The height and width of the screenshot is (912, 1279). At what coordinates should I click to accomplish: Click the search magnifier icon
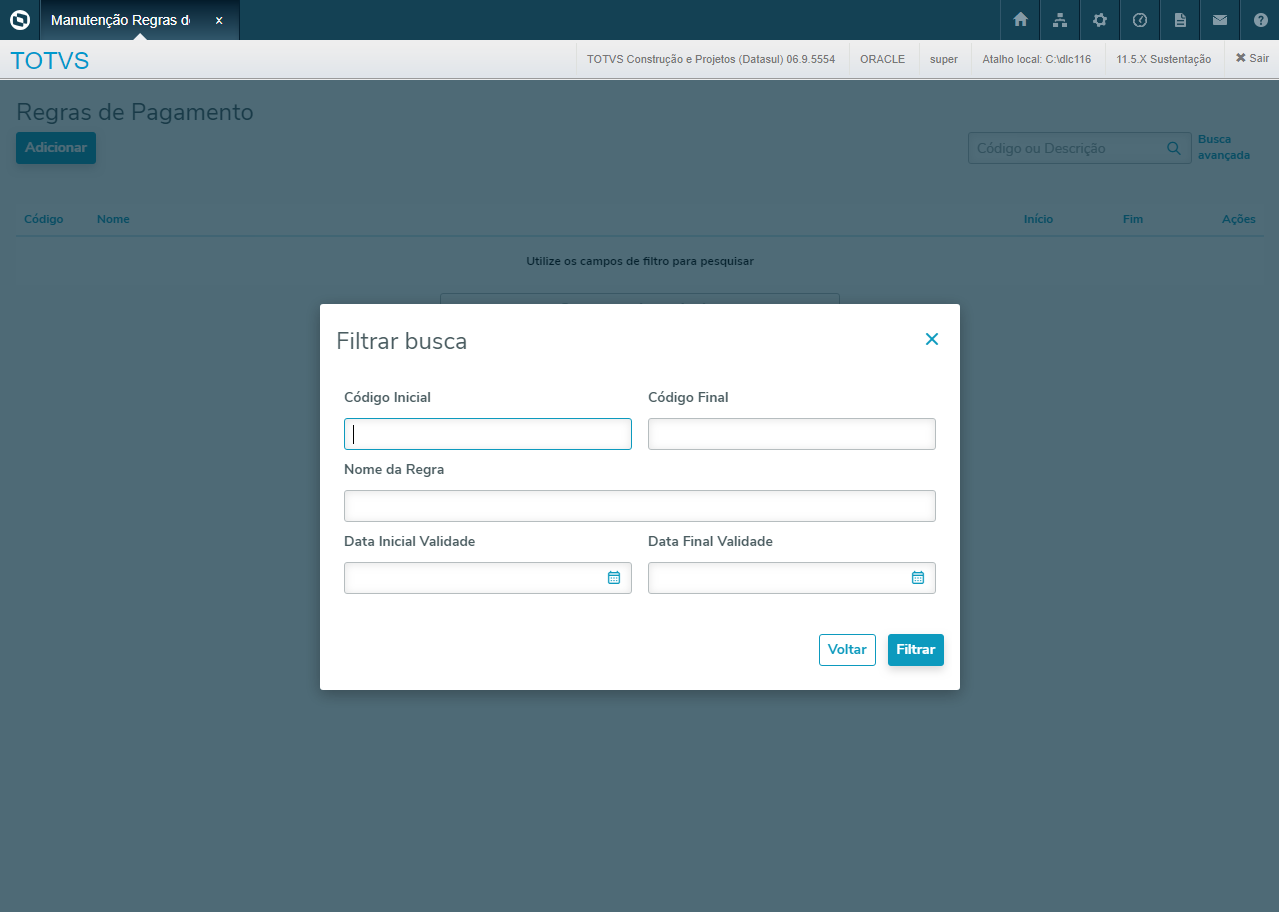1174,148
